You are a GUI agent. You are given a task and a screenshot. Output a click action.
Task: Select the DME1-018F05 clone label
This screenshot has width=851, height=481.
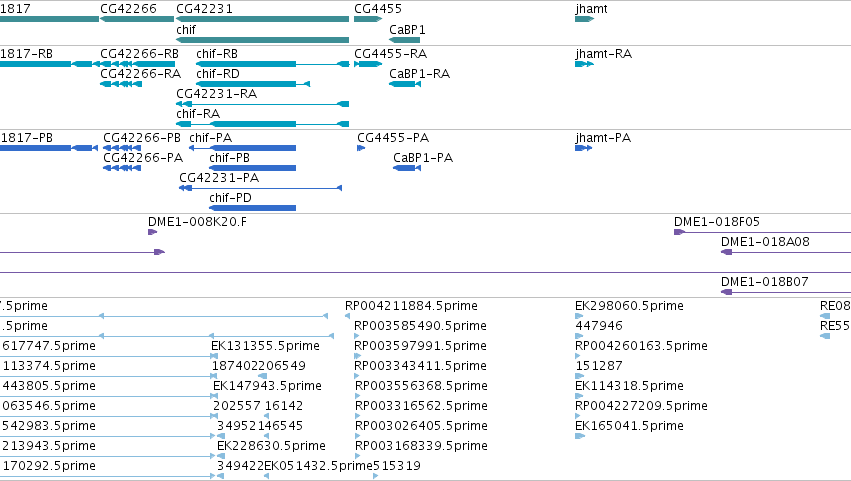pyautogui.click(x=716, y=222)
